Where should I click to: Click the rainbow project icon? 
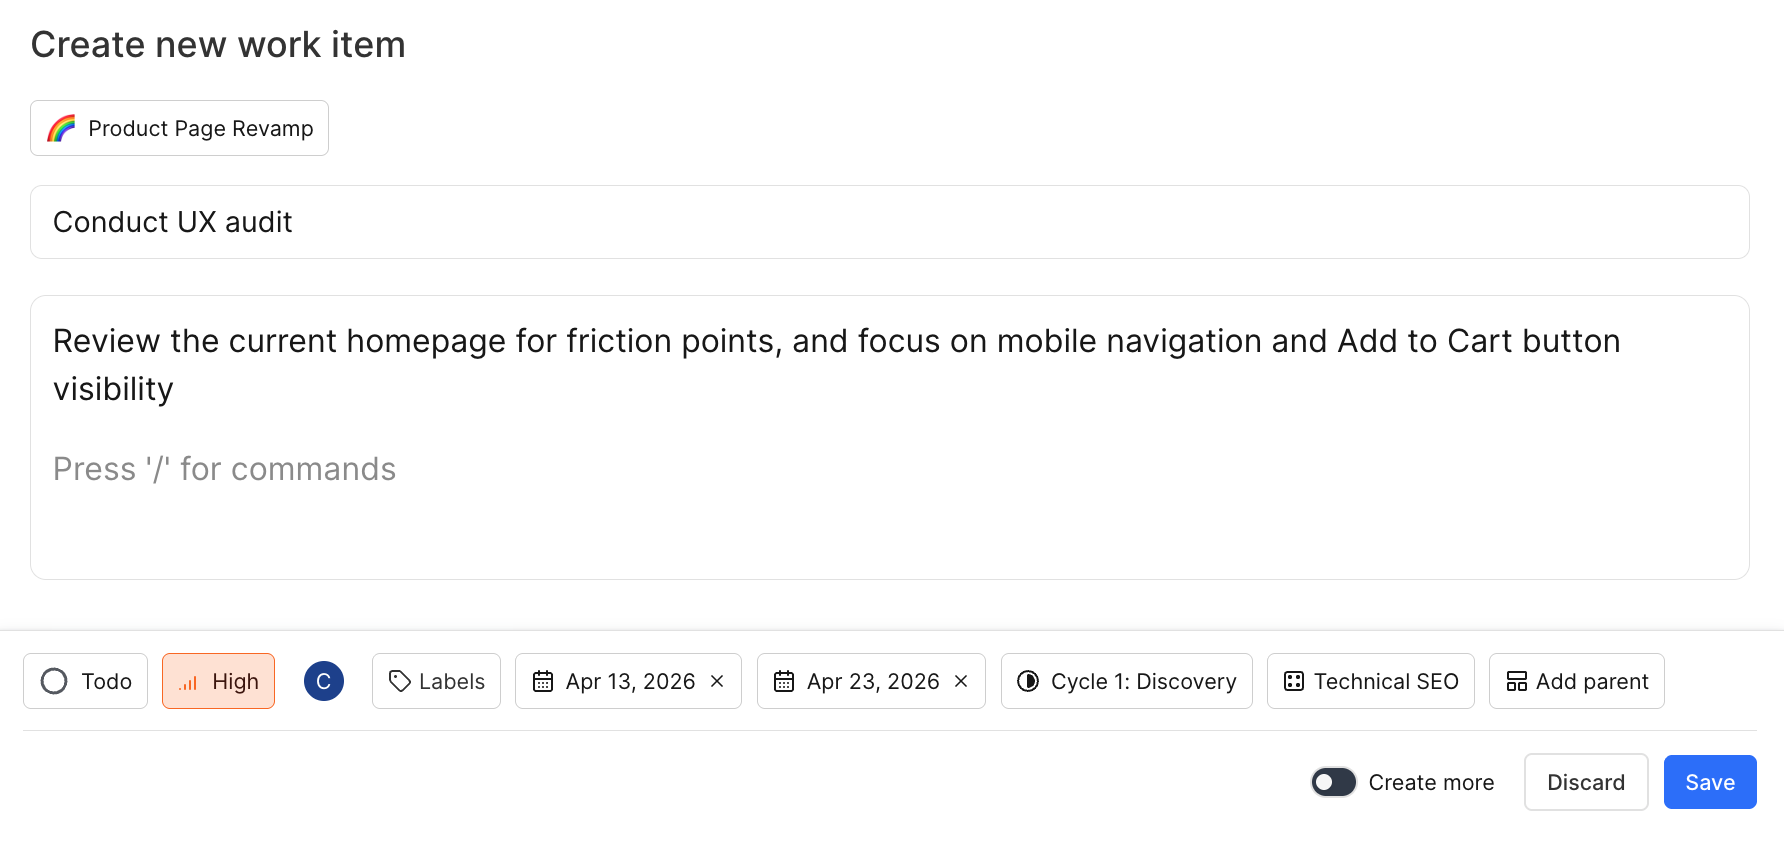62,128
